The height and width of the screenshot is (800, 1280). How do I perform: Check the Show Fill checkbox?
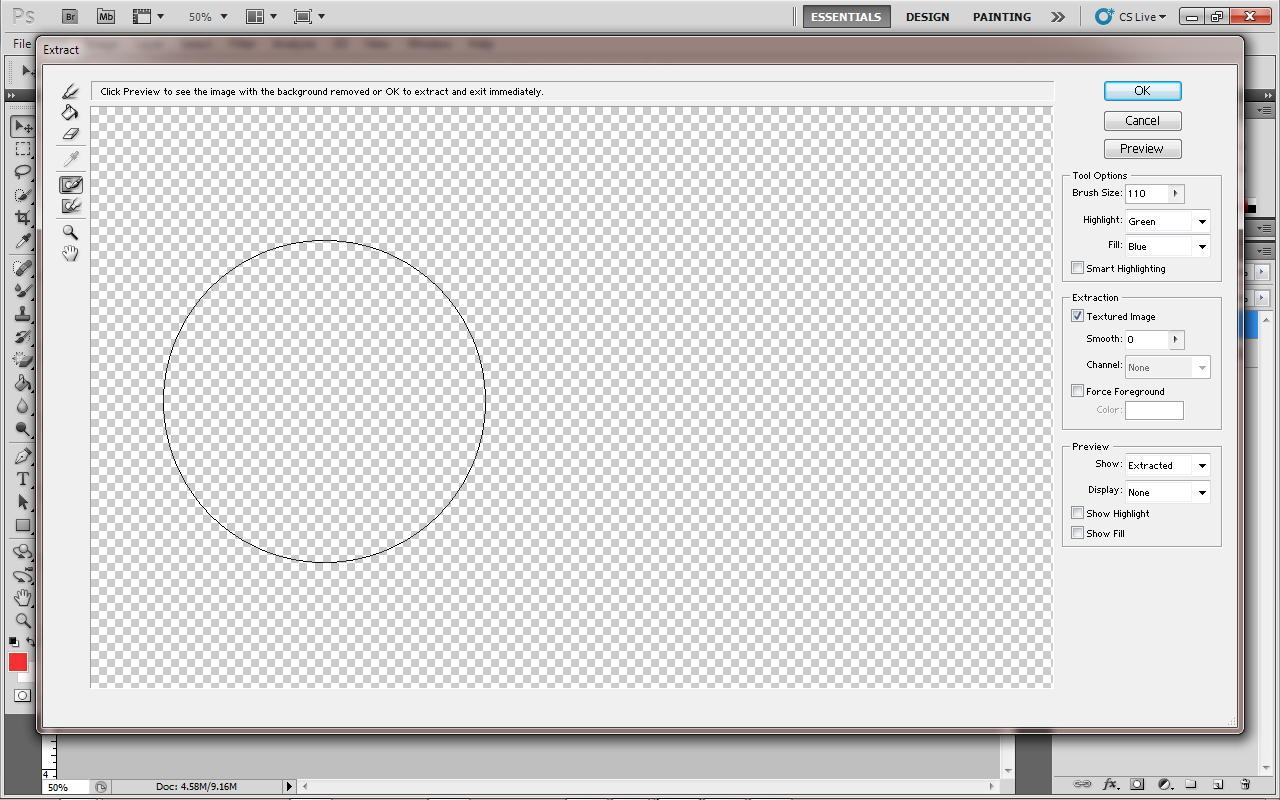pyautogui.click(x=1077, y=533)
